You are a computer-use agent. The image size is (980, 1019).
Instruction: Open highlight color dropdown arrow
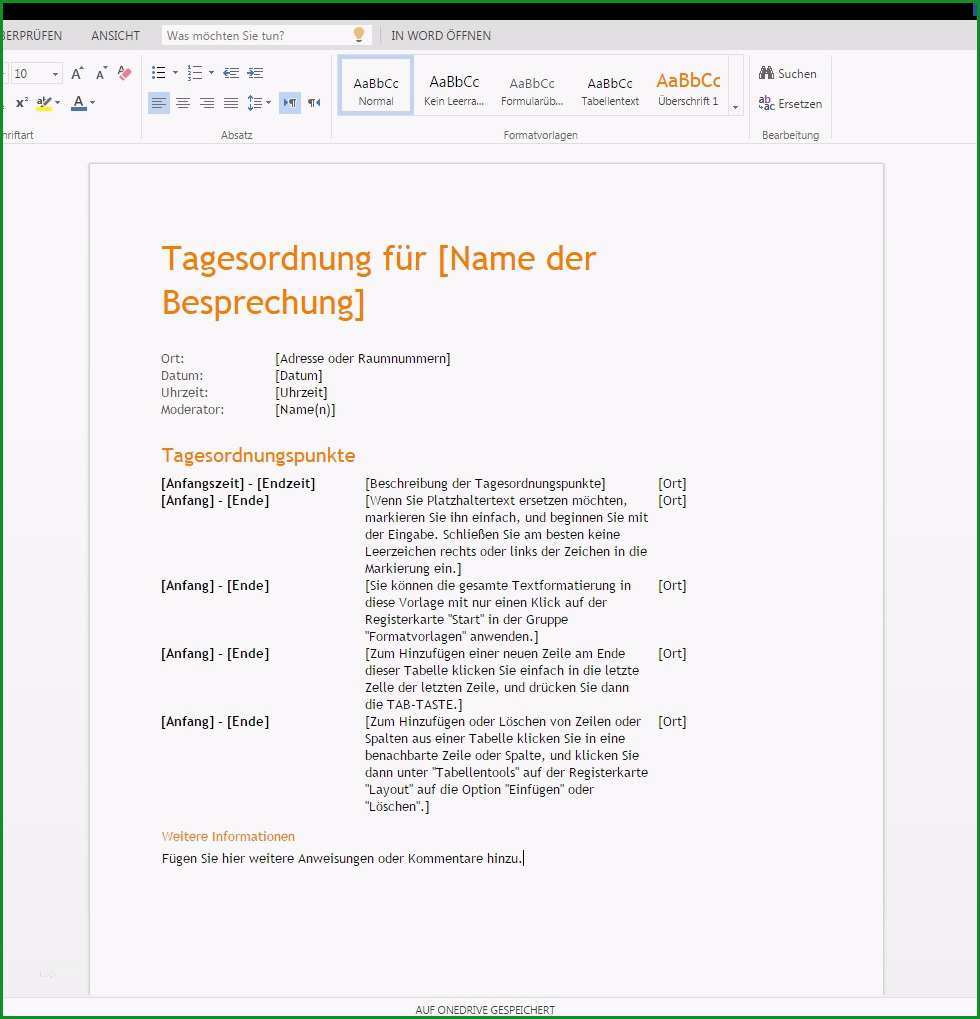pos(58,103)
